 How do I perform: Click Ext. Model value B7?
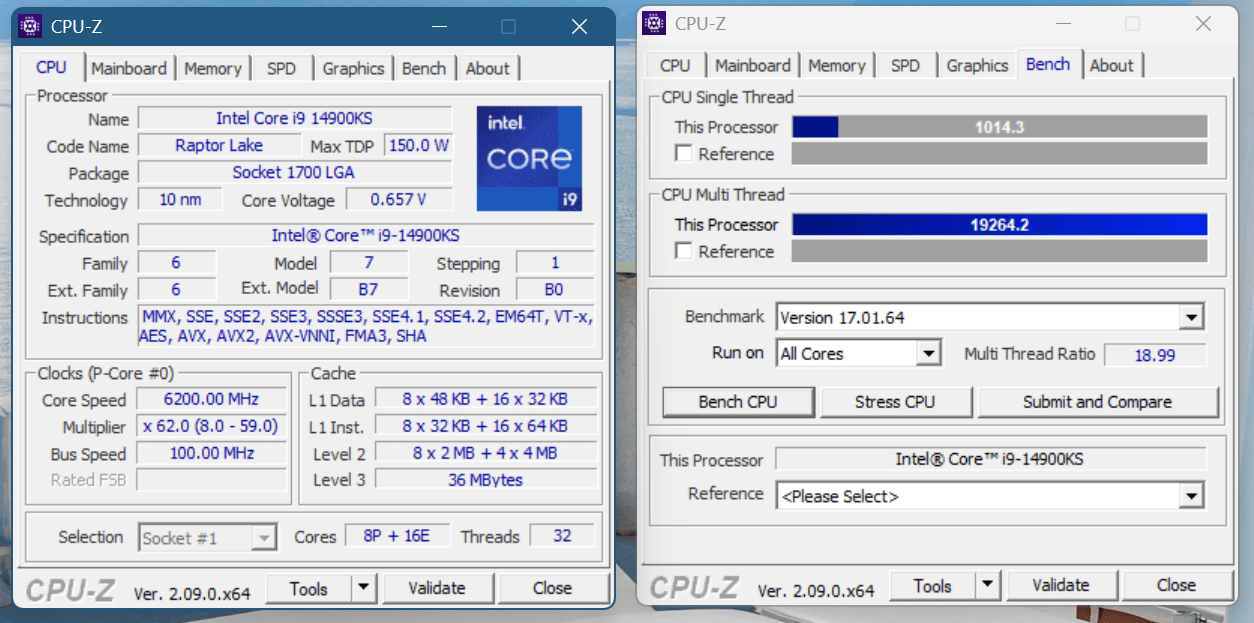point(368,290)
